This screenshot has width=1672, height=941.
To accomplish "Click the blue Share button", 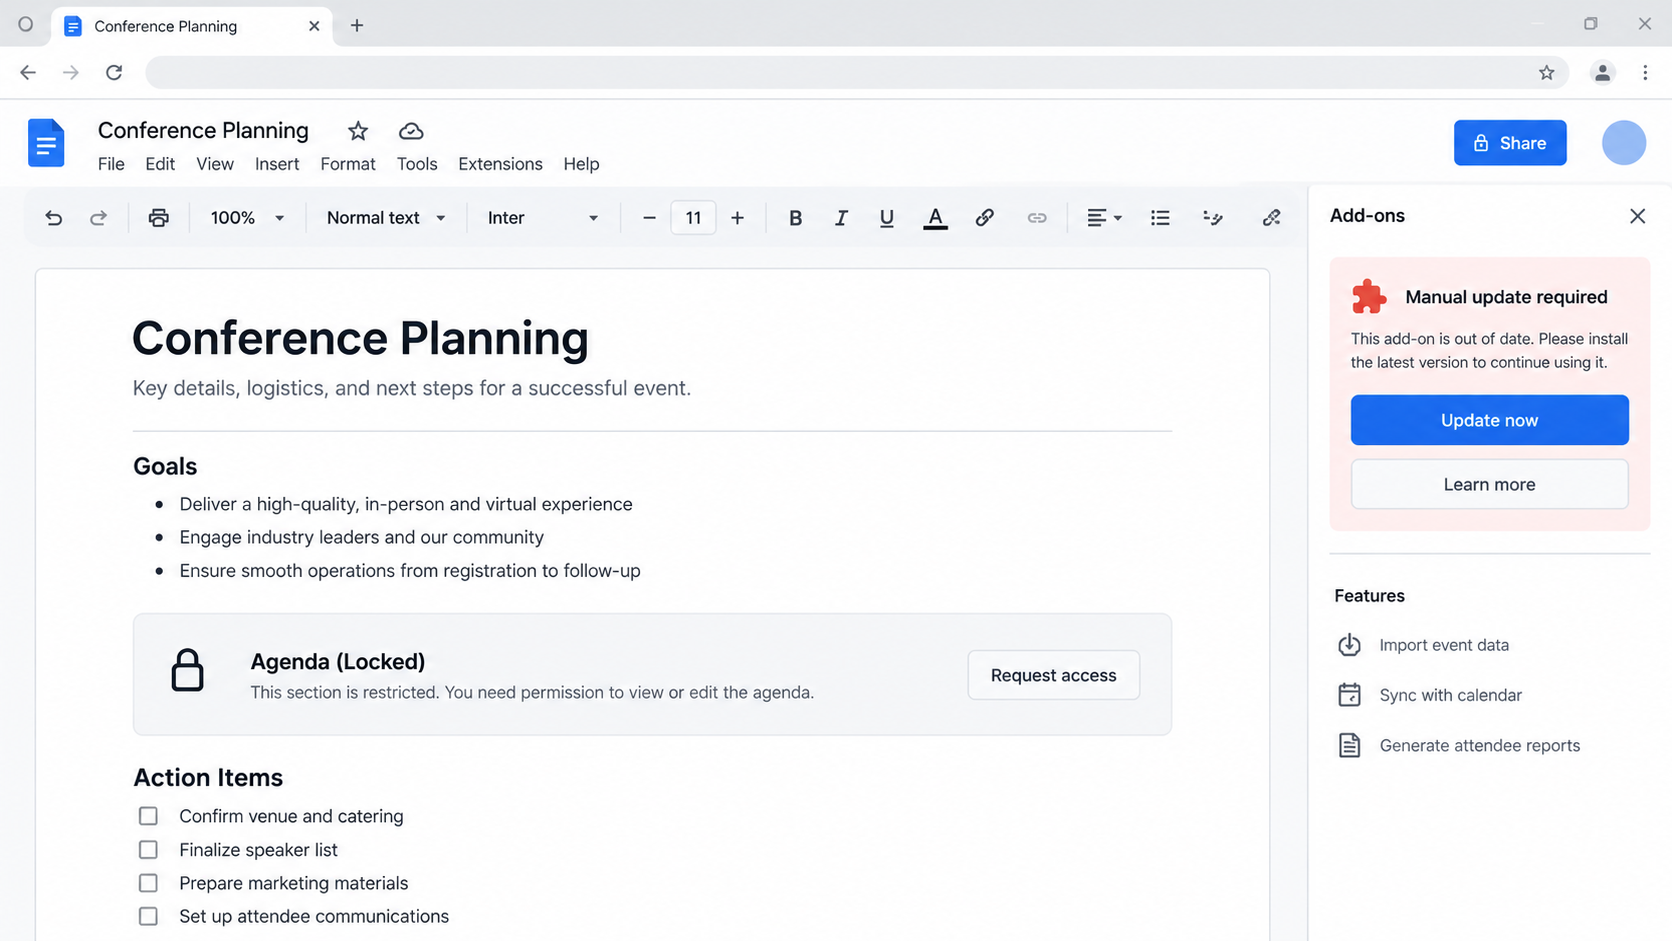I will coord(1510,143).
